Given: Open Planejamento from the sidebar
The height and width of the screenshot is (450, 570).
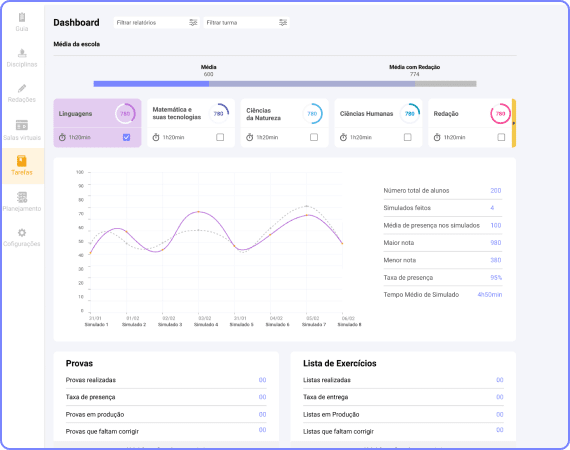Looking at the screenshot, I should coord(22,197).
